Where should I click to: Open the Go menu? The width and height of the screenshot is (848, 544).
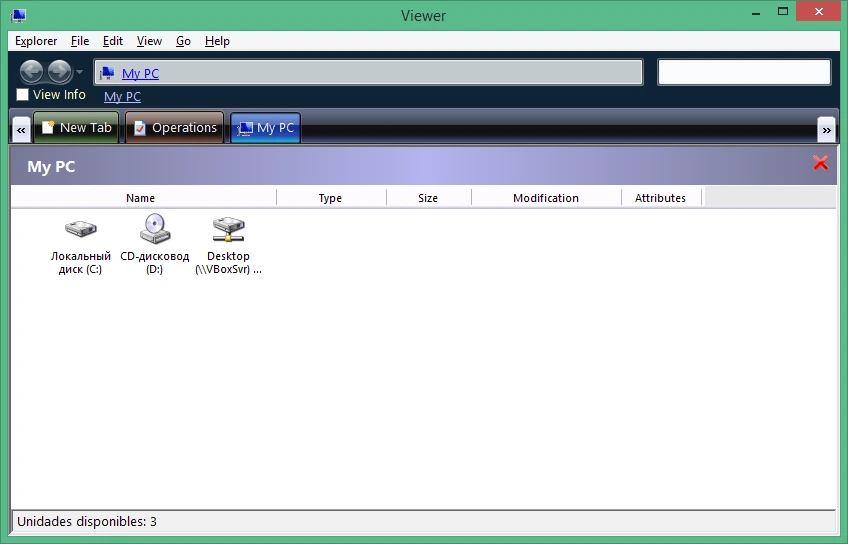tap(183, 41)
